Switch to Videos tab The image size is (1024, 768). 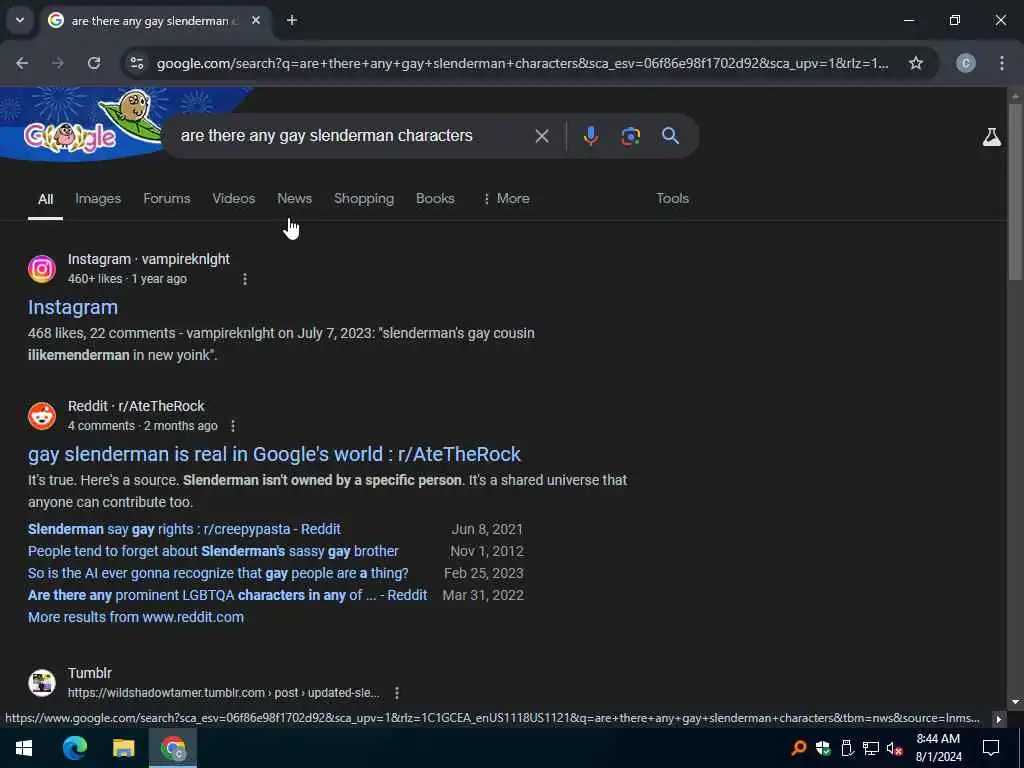point(233,199)
